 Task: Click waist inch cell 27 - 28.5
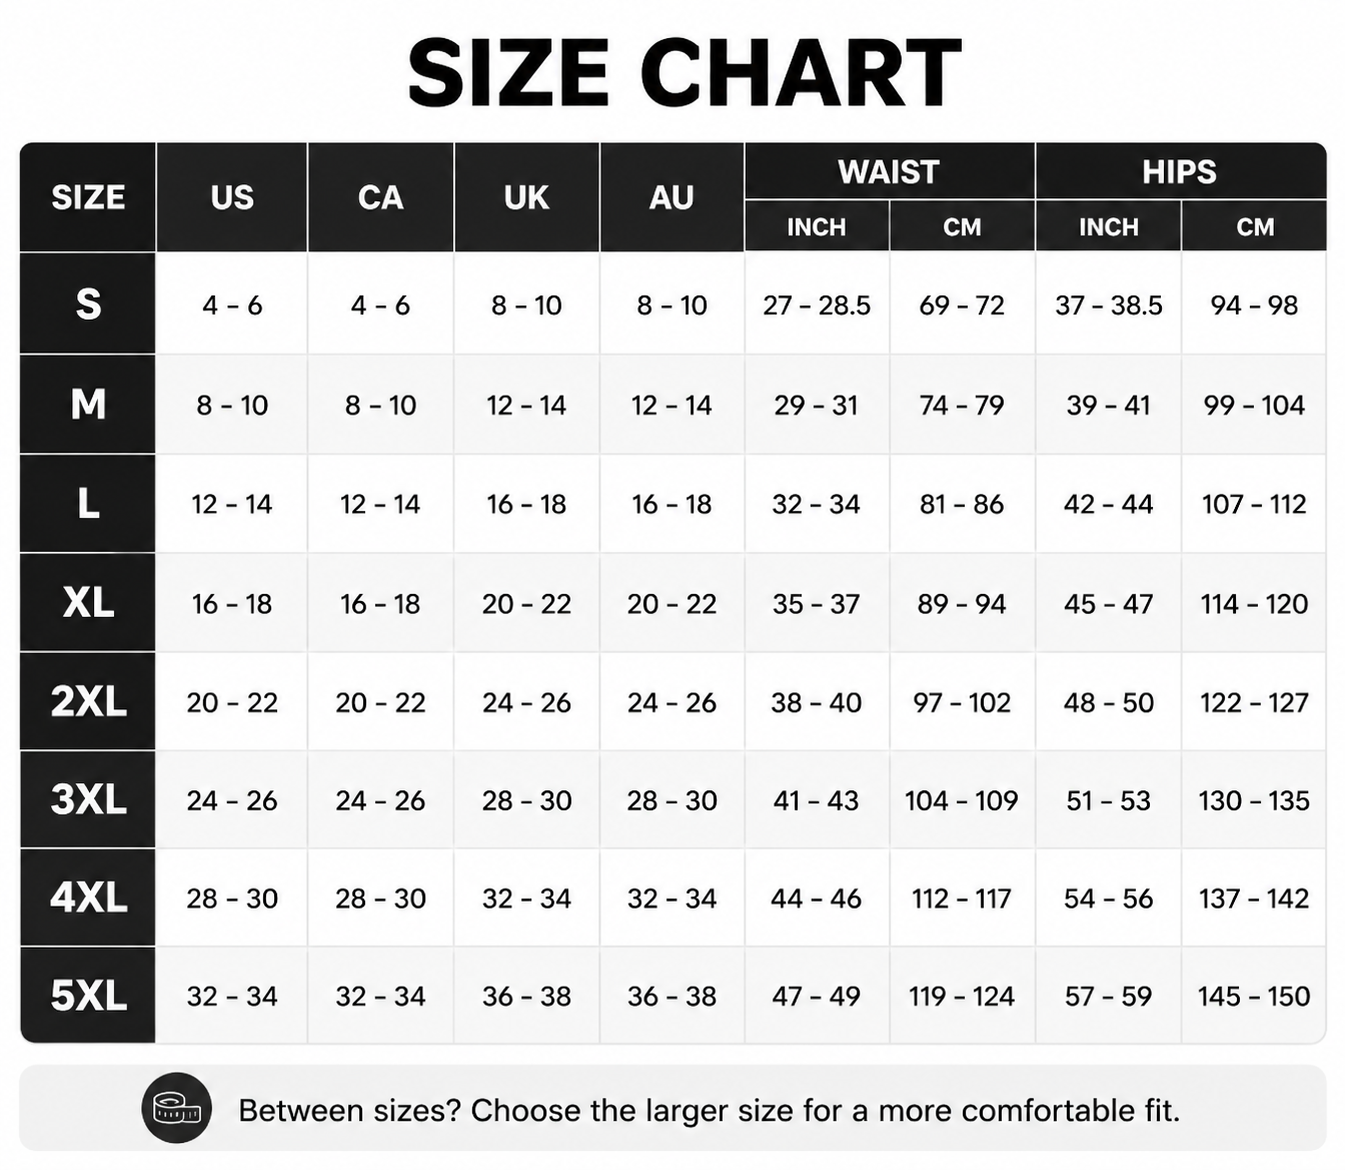pos(817,305)
